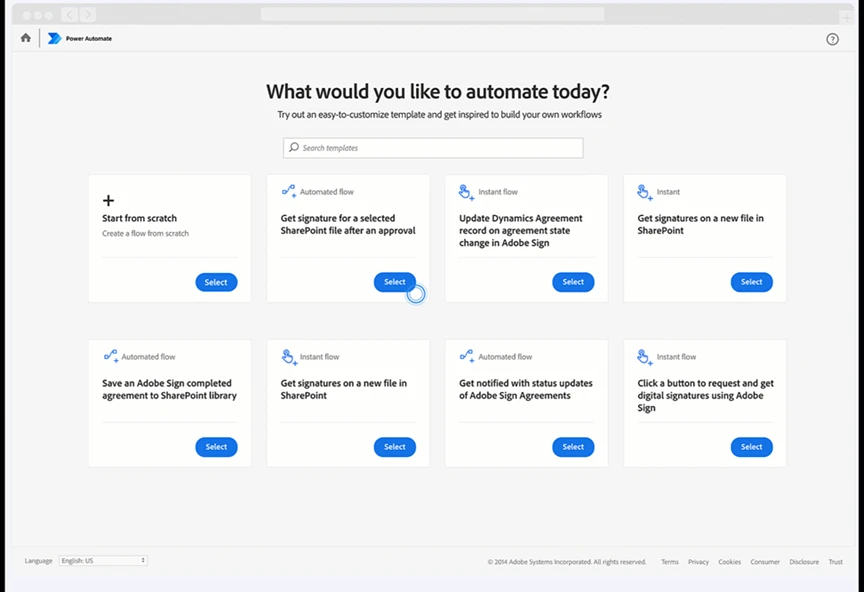Click the Instant icon on the new SharePoint file template
This screenshot has height=592, width=864.
point(643,191)
